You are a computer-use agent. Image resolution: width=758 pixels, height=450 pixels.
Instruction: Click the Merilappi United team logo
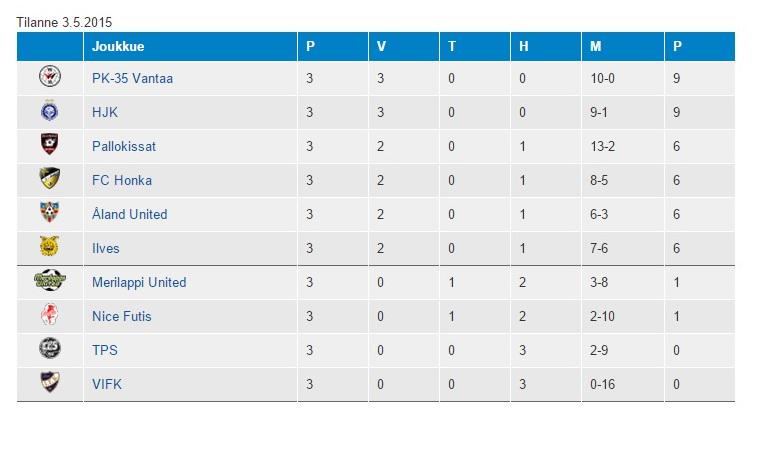point(49,282)
